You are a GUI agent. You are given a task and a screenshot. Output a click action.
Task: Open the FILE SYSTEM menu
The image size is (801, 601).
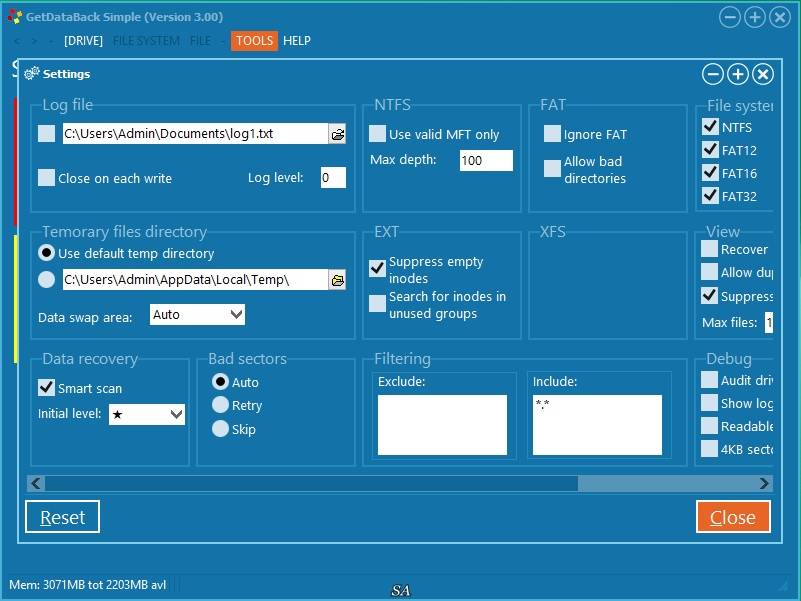(x=146, y=41)
